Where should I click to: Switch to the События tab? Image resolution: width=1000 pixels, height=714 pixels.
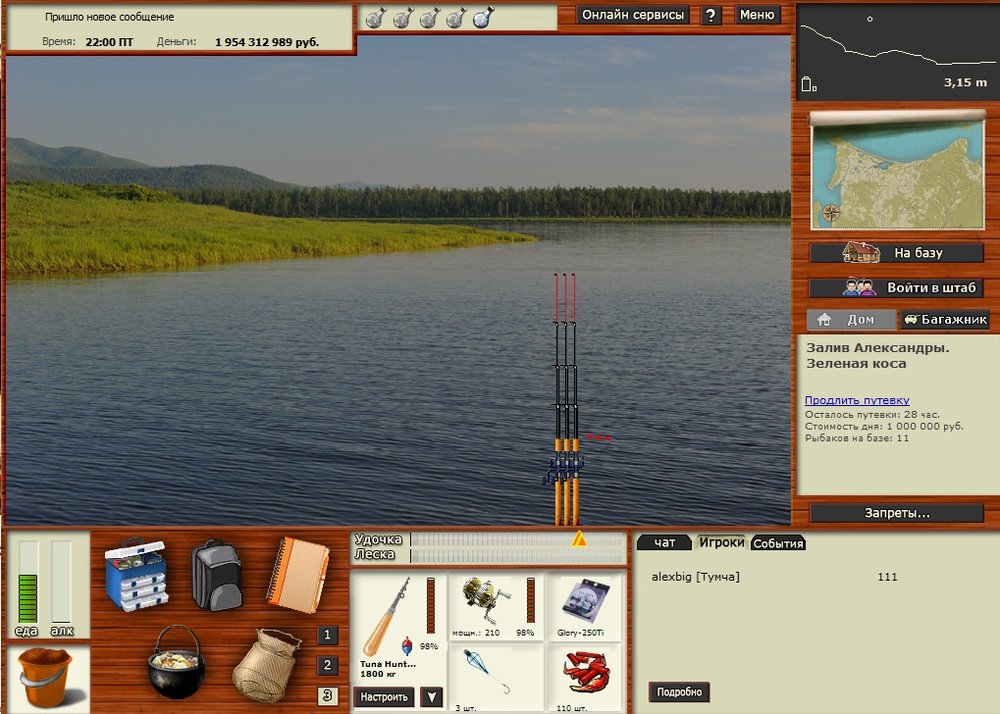pos(778,543)
